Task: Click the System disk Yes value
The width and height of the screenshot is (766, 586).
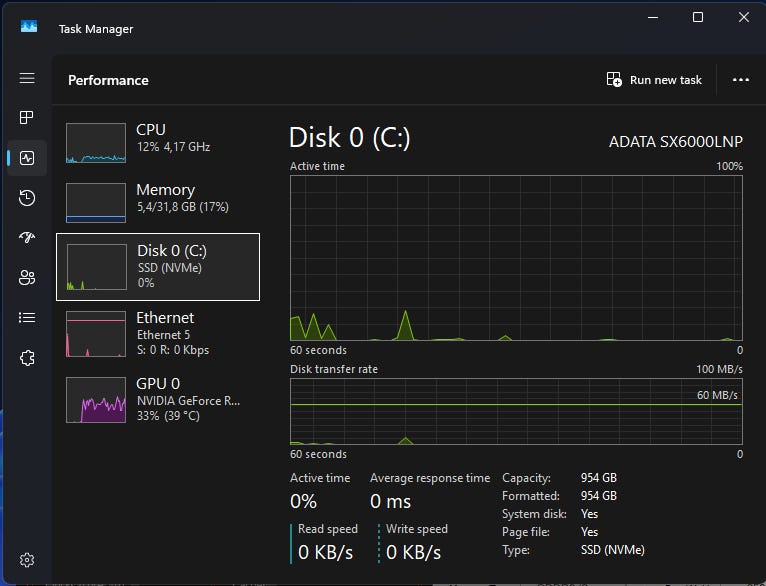Action: [x=589, y=514]
